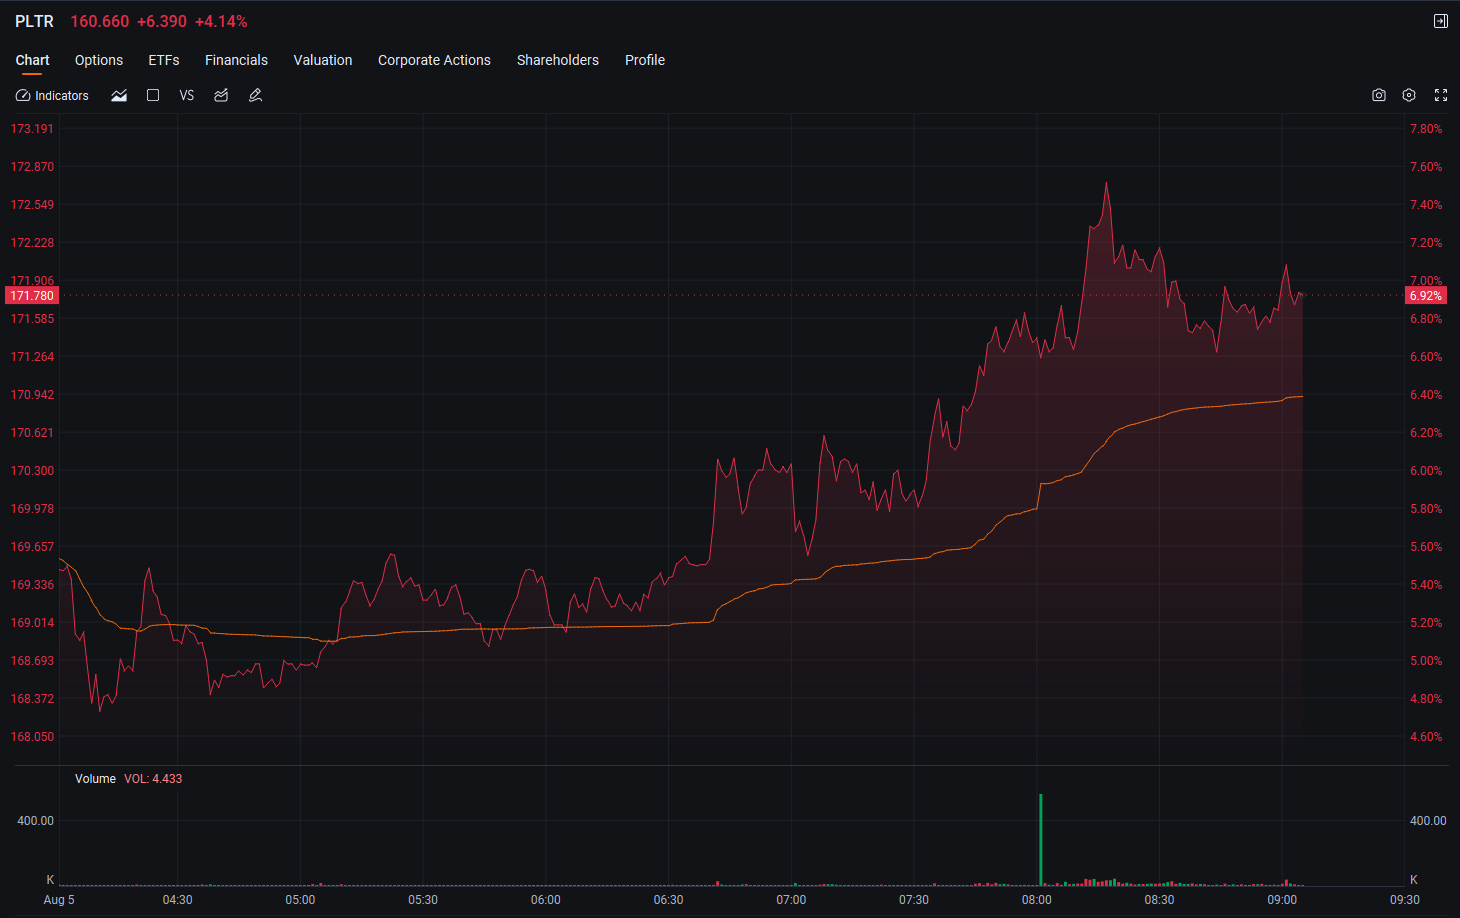Select the 171.780 current price label
1460x918 pixels.
[32, 296]
